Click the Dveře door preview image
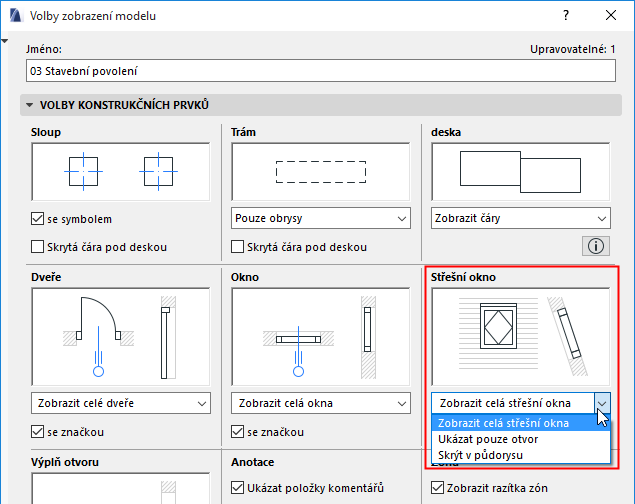This screenshot has height=504, width=635. 120,338
